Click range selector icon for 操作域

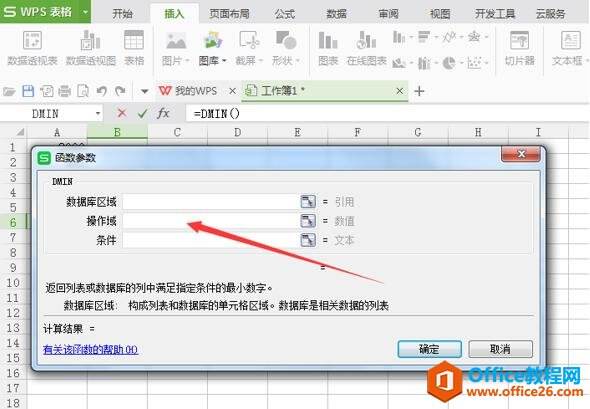308,221
